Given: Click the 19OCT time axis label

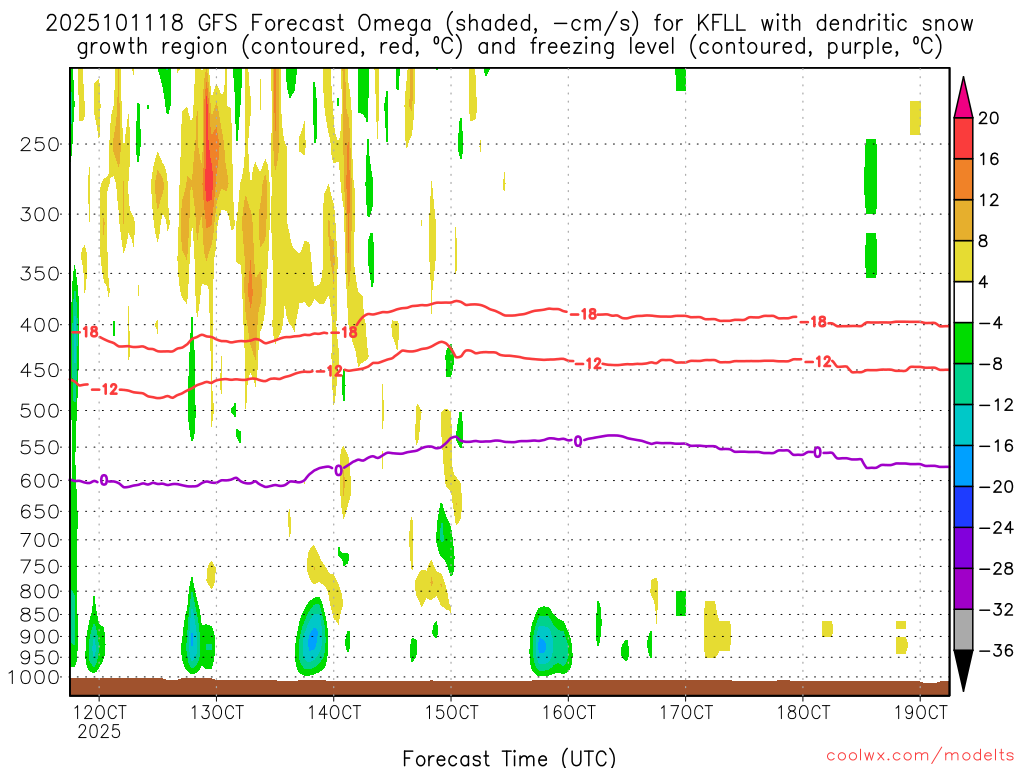Looking at the screenshot, I should click(x=920, y=711).
